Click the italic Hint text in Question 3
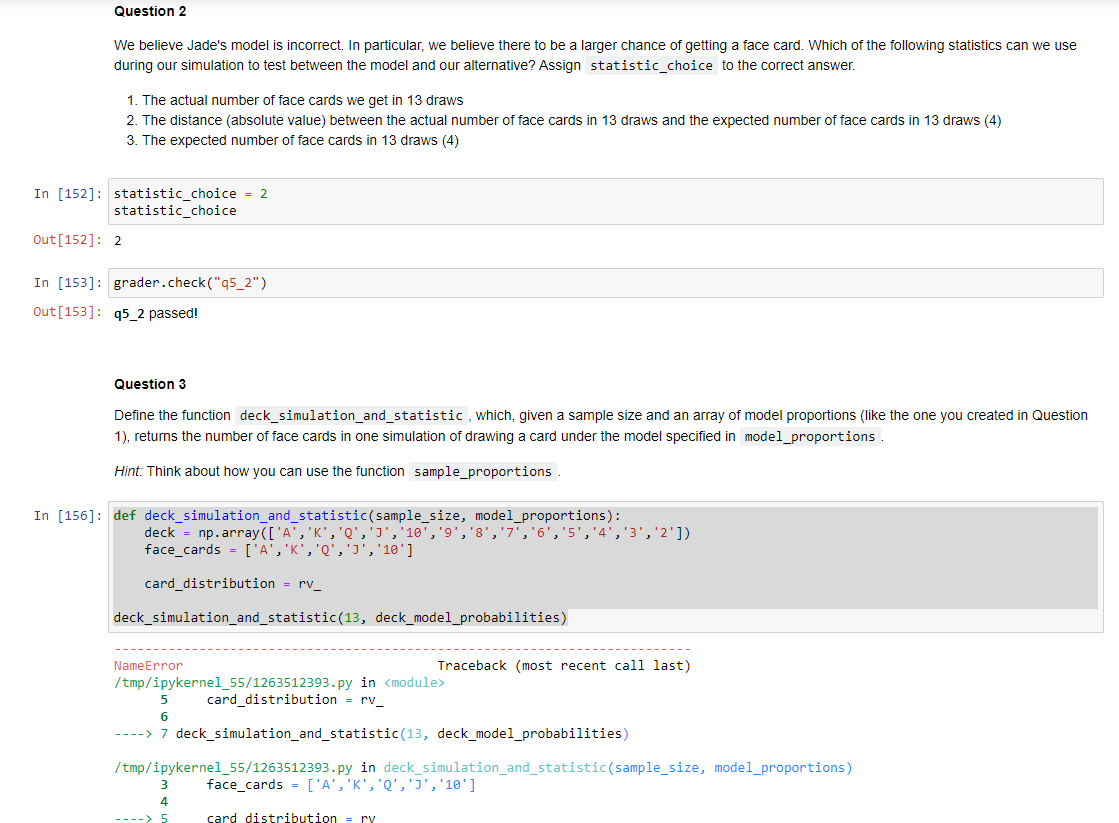 coord(125,471)
